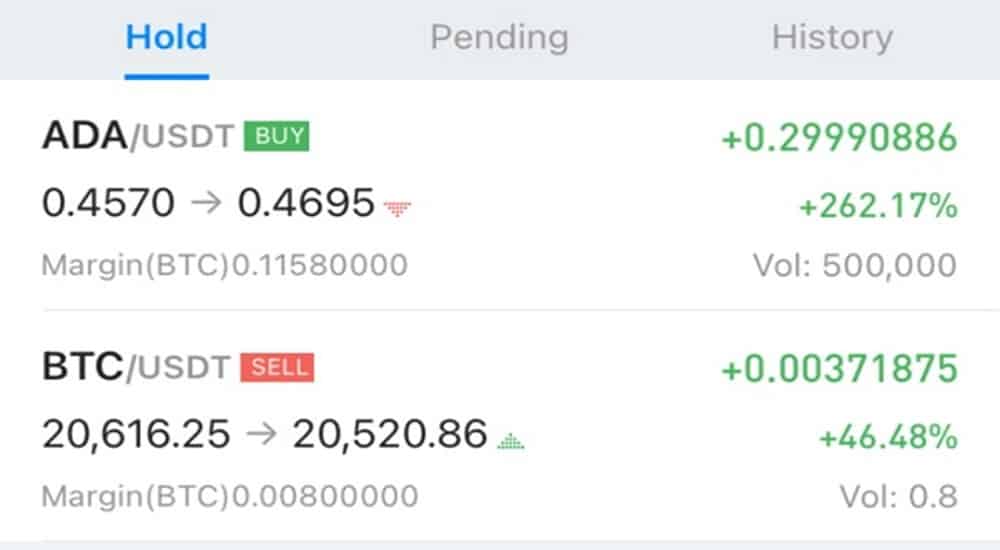This screenshot has width=1000, height=550.
Task: Click the arrow between 0.4570 and 0.4695
Action: pyautogui.click(x=206, y=203)
